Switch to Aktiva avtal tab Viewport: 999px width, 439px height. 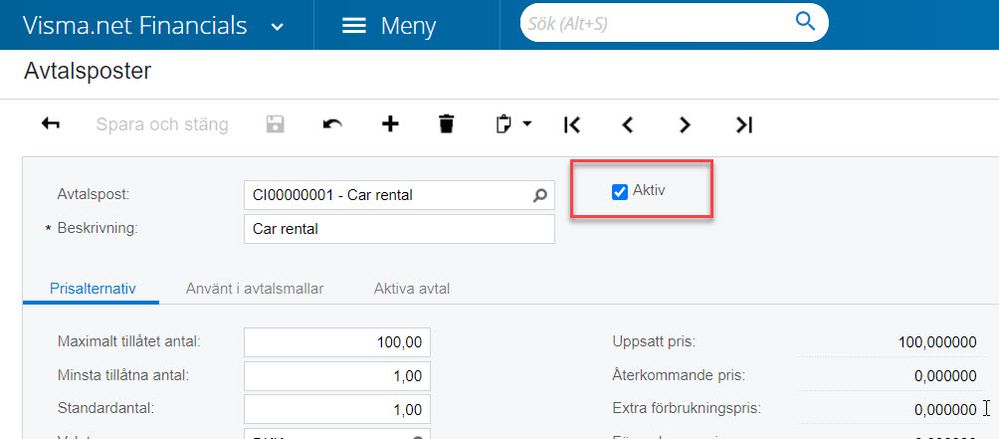tap(412, 289)
